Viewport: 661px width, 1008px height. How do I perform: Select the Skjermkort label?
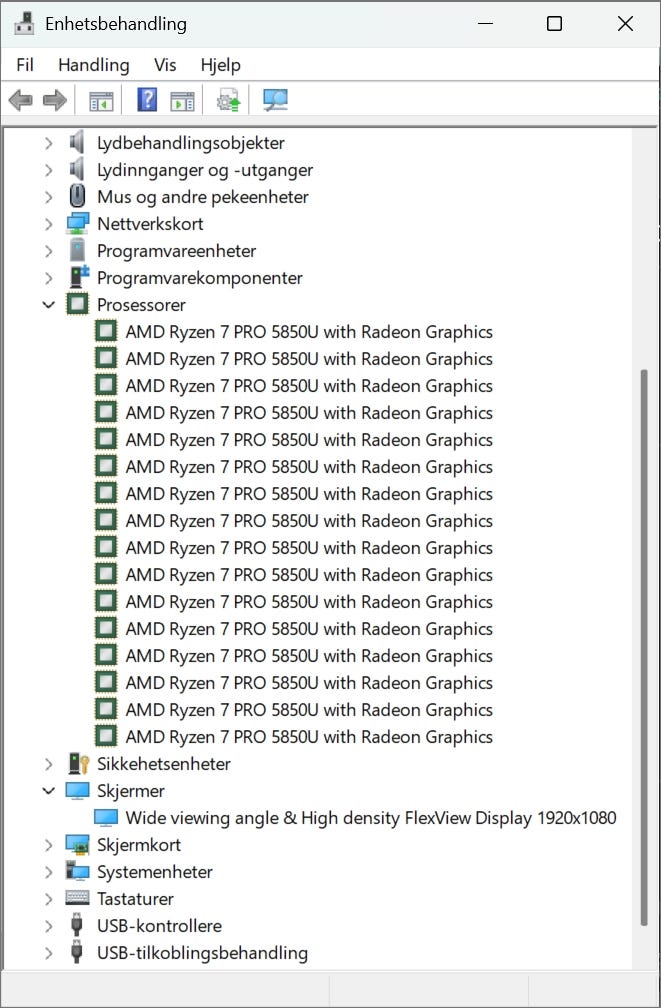[139, 845]
